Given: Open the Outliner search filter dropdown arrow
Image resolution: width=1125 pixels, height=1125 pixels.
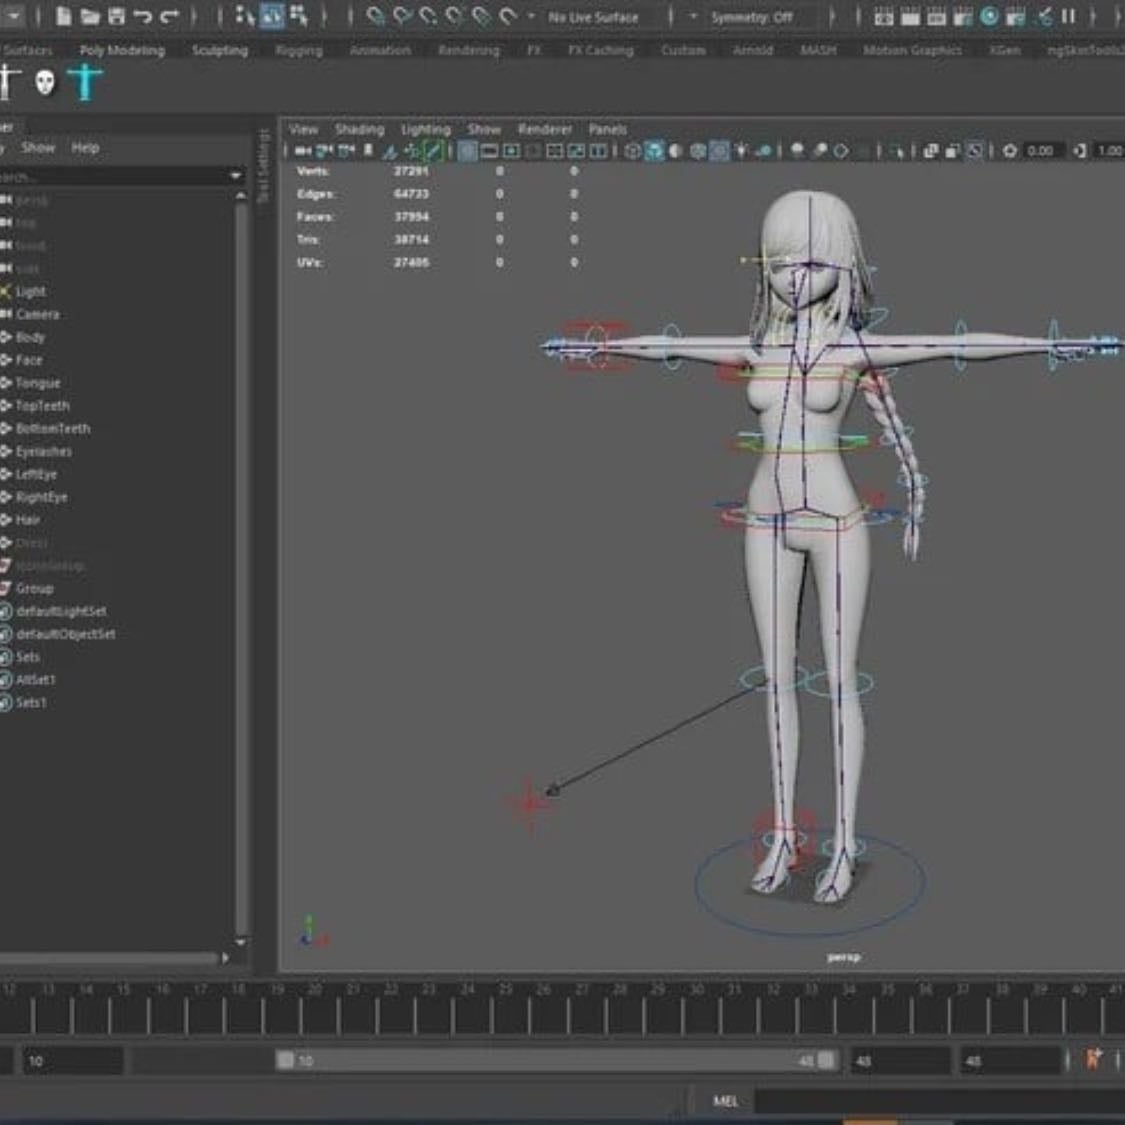Looking at the screenshot, I should click(235, 176).
